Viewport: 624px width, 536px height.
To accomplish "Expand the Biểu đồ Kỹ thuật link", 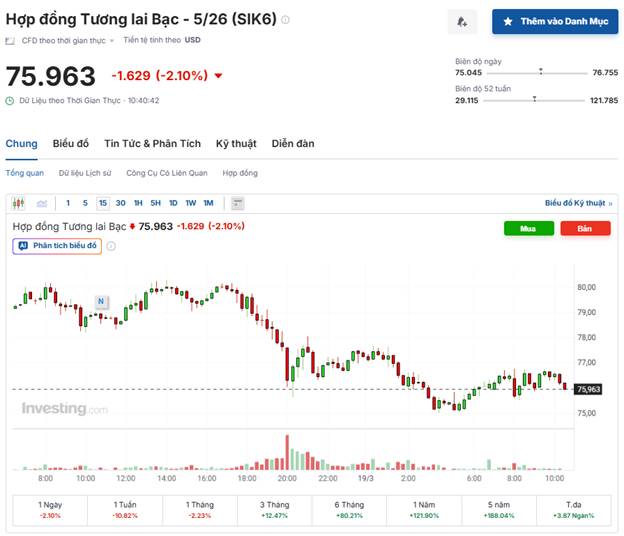I will coord(578,203).
